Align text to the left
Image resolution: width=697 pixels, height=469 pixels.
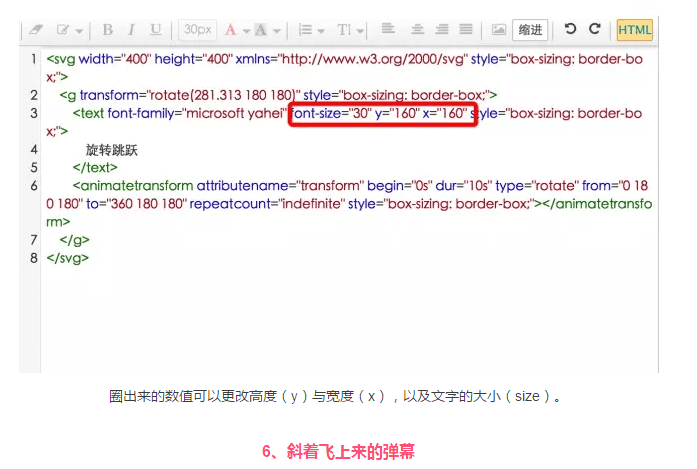[x=388, y=30]
